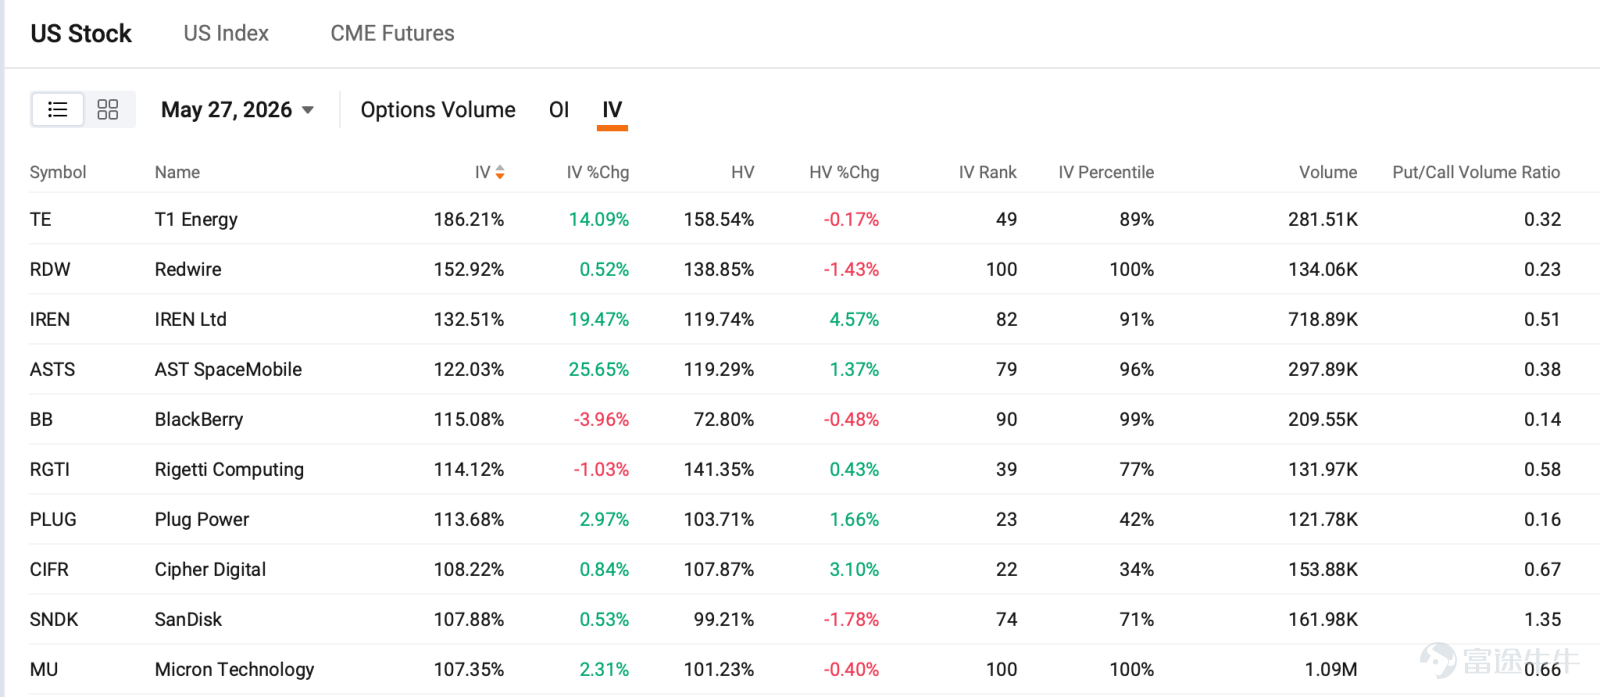This screenshot has height=697, width=1600.
Task: Sort by HV %Chg column header
Action: tap(844, 172)
